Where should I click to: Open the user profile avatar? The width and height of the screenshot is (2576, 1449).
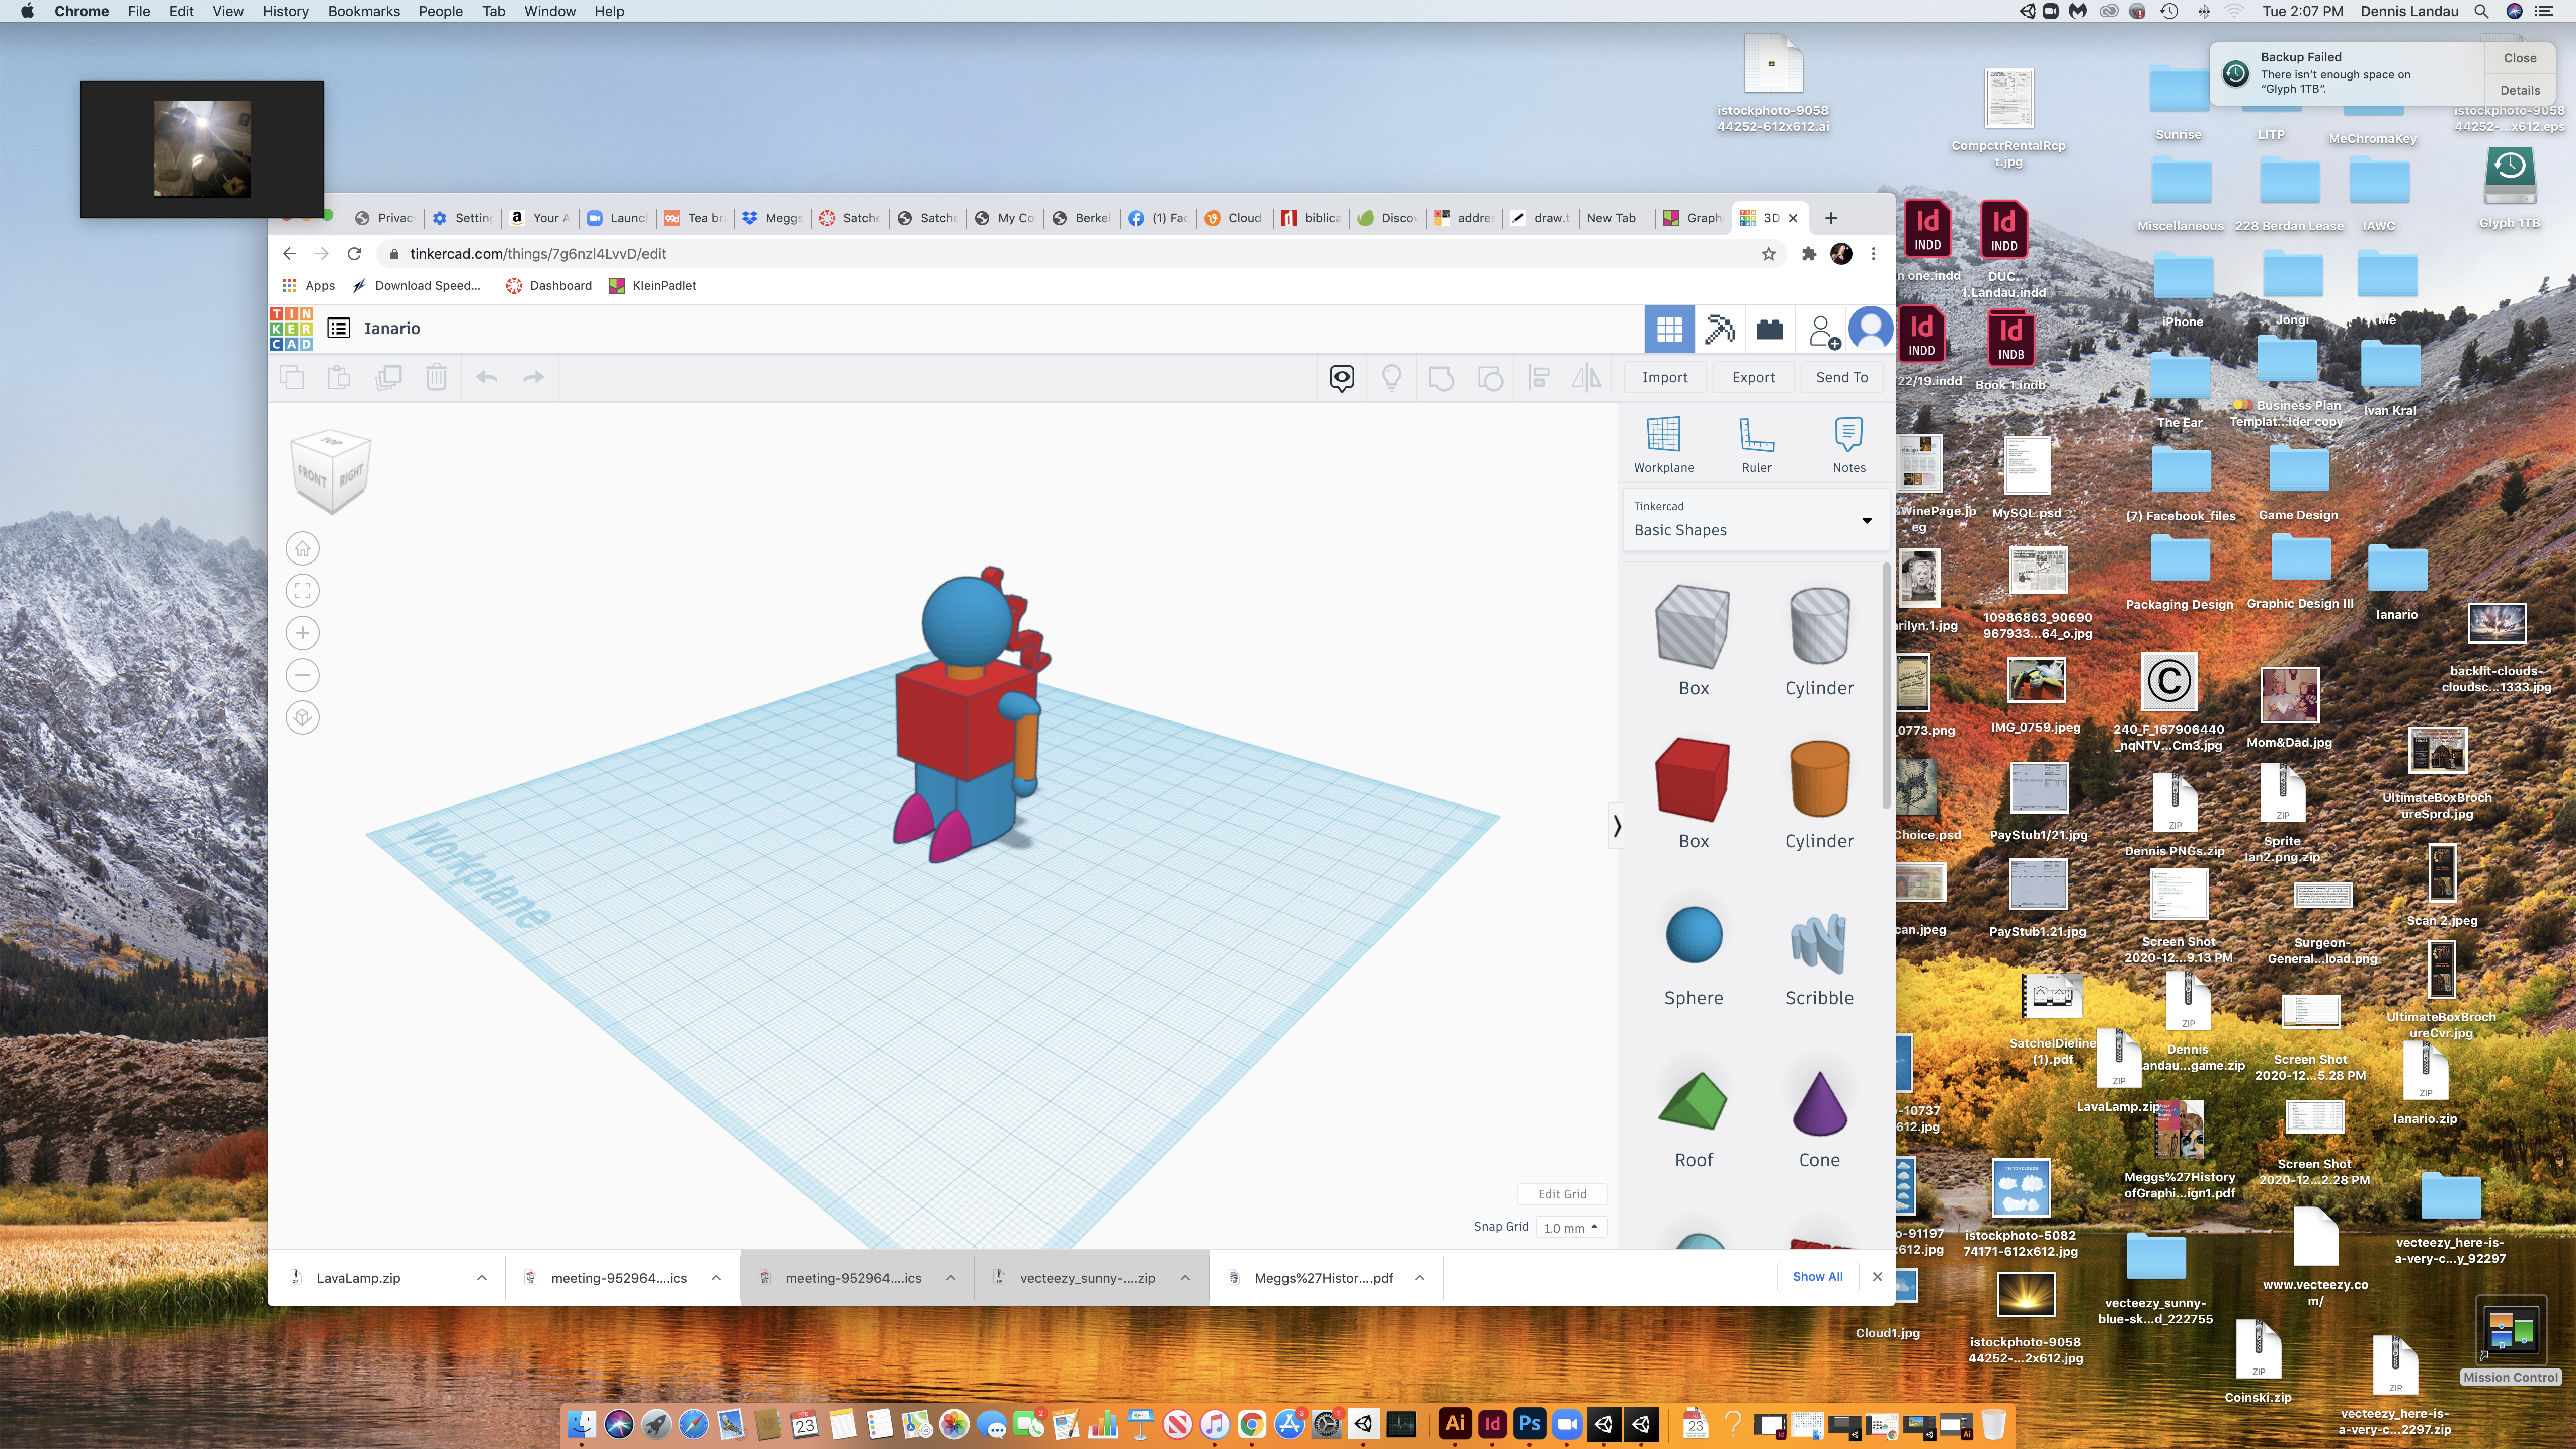point(1869,328)
